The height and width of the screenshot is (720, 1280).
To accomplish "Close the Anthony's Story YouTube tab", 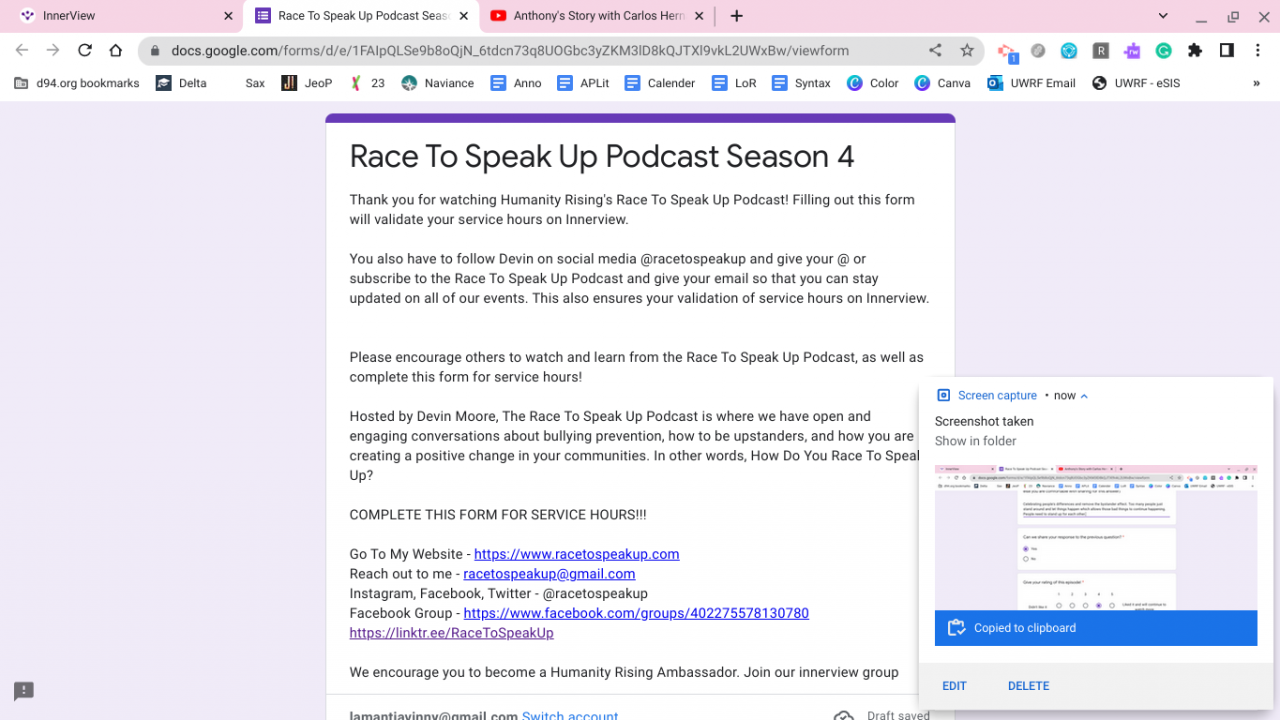I will [x=699, y=16].
